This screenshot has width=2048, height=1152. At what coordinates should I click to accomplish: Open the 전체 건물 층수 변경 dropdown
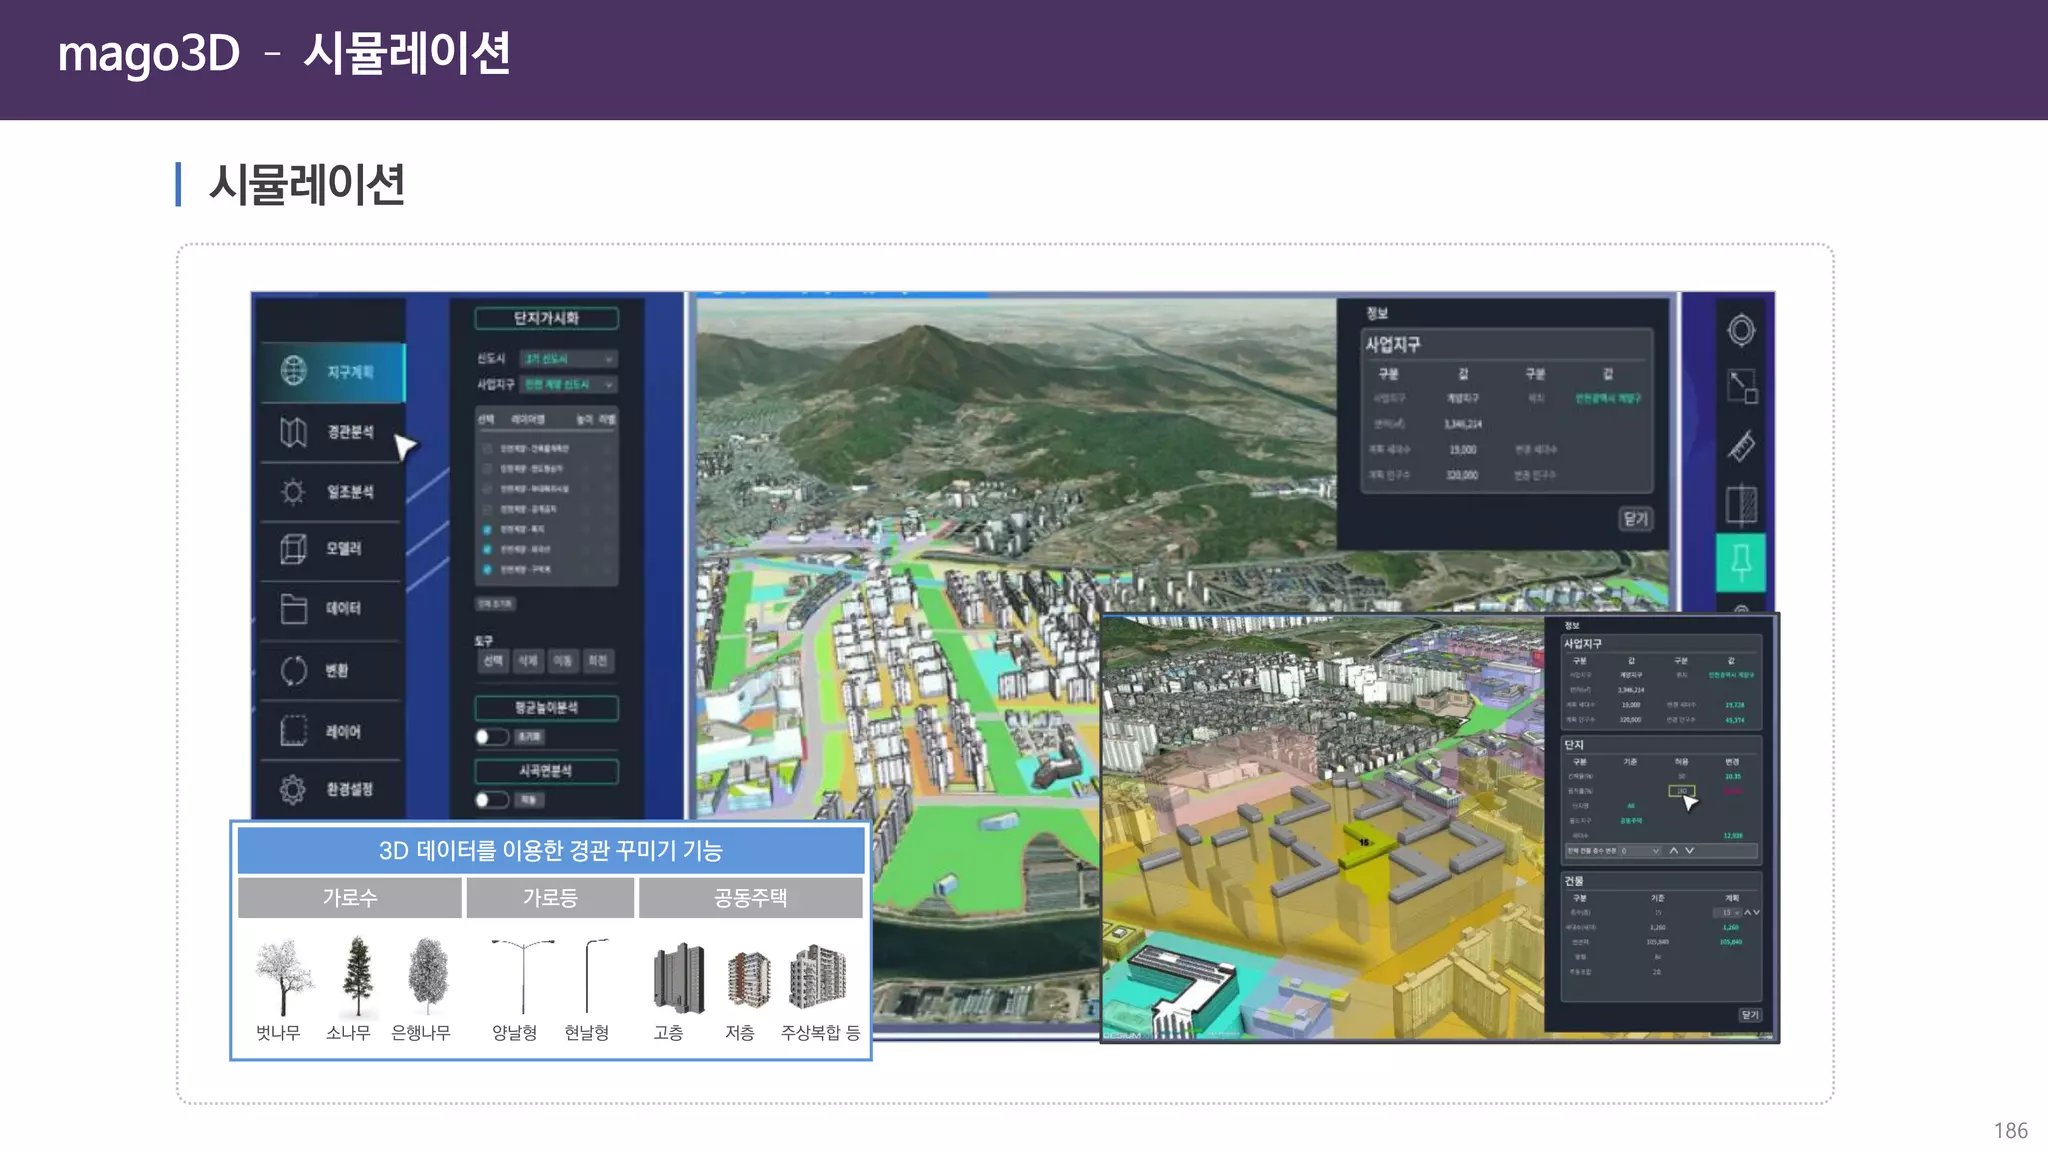pyautogui.click(x=1640, y=851)
